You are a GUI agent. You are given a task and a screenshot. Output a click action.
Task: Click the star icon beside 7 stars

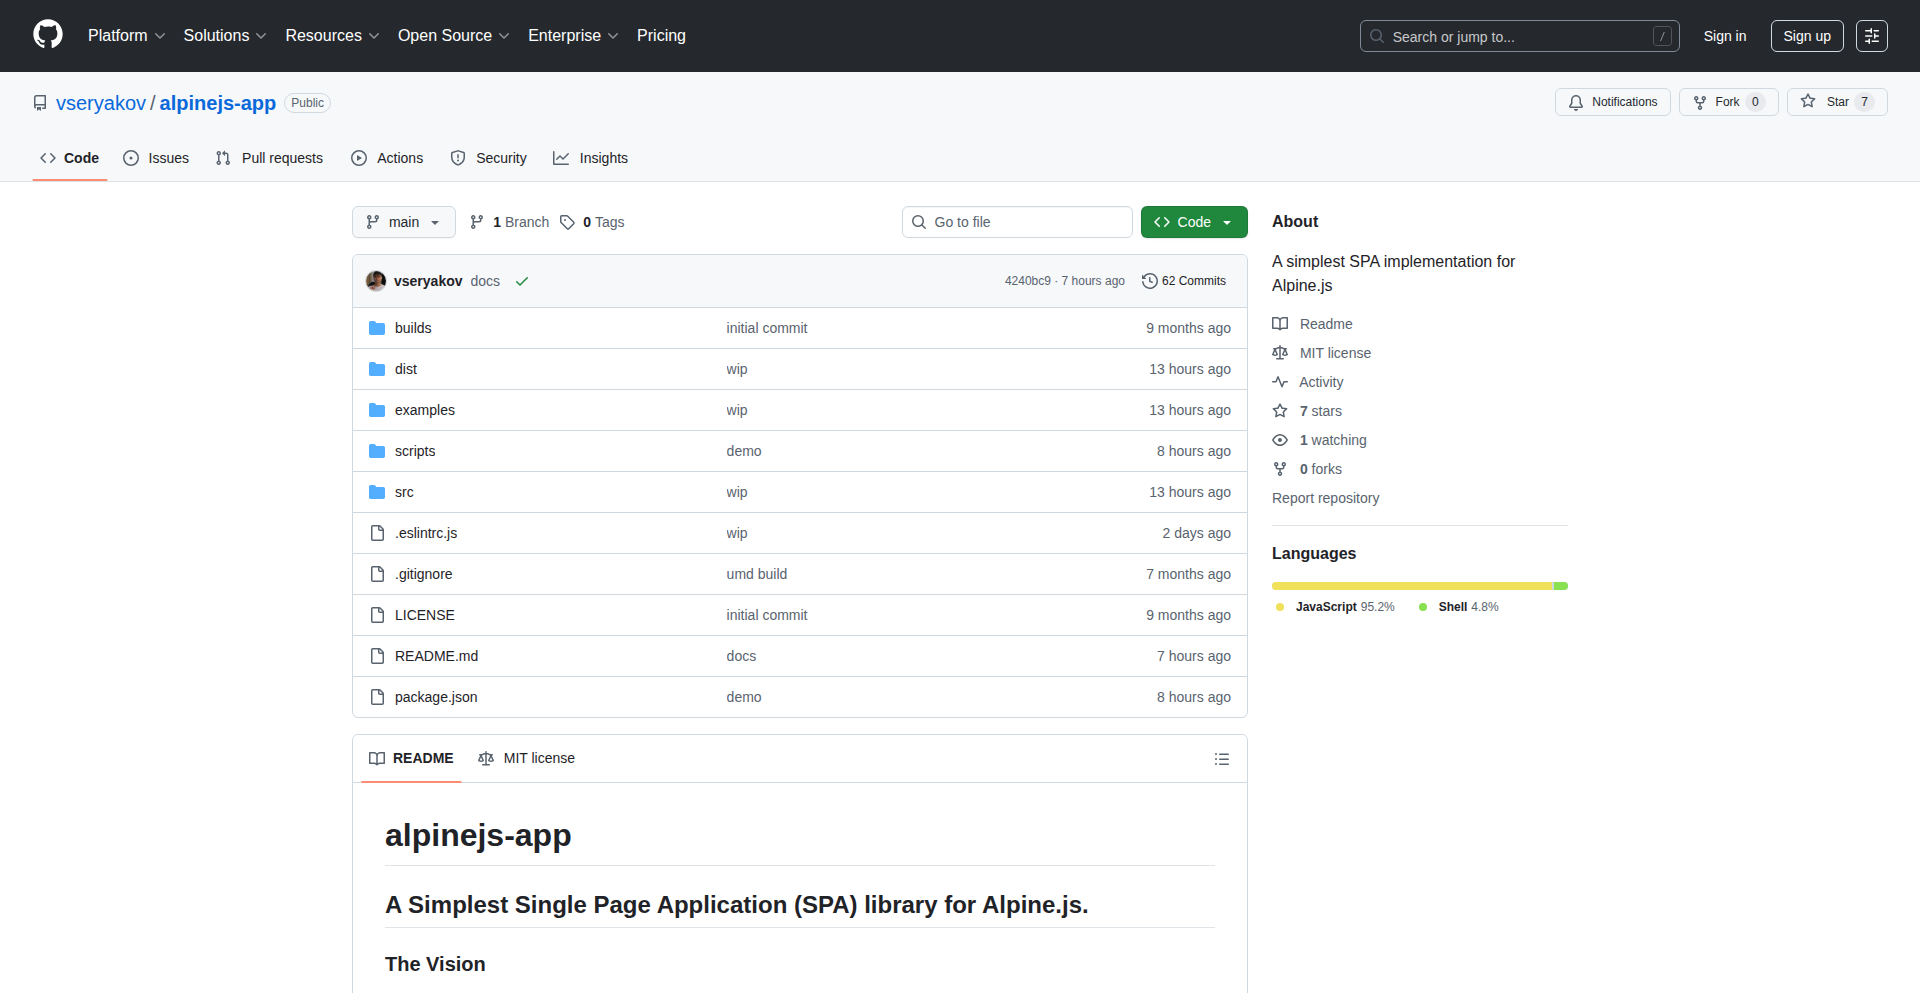pos(1280,411)
